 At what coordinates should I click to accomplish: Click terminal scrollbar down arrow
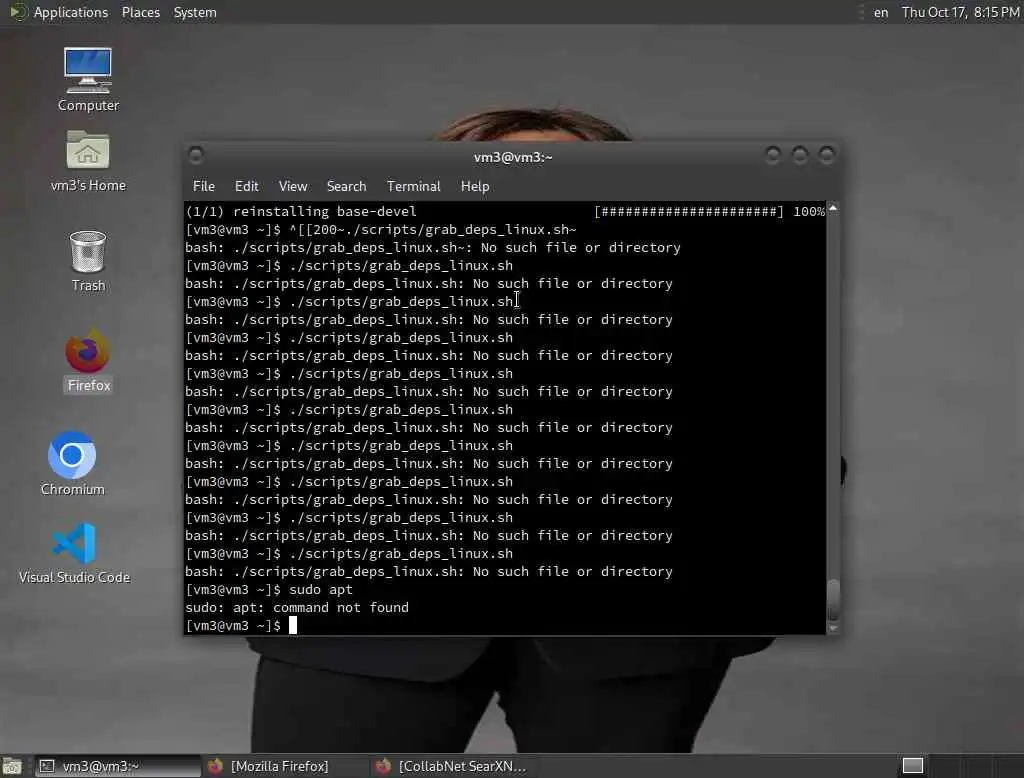pos(833,628)
